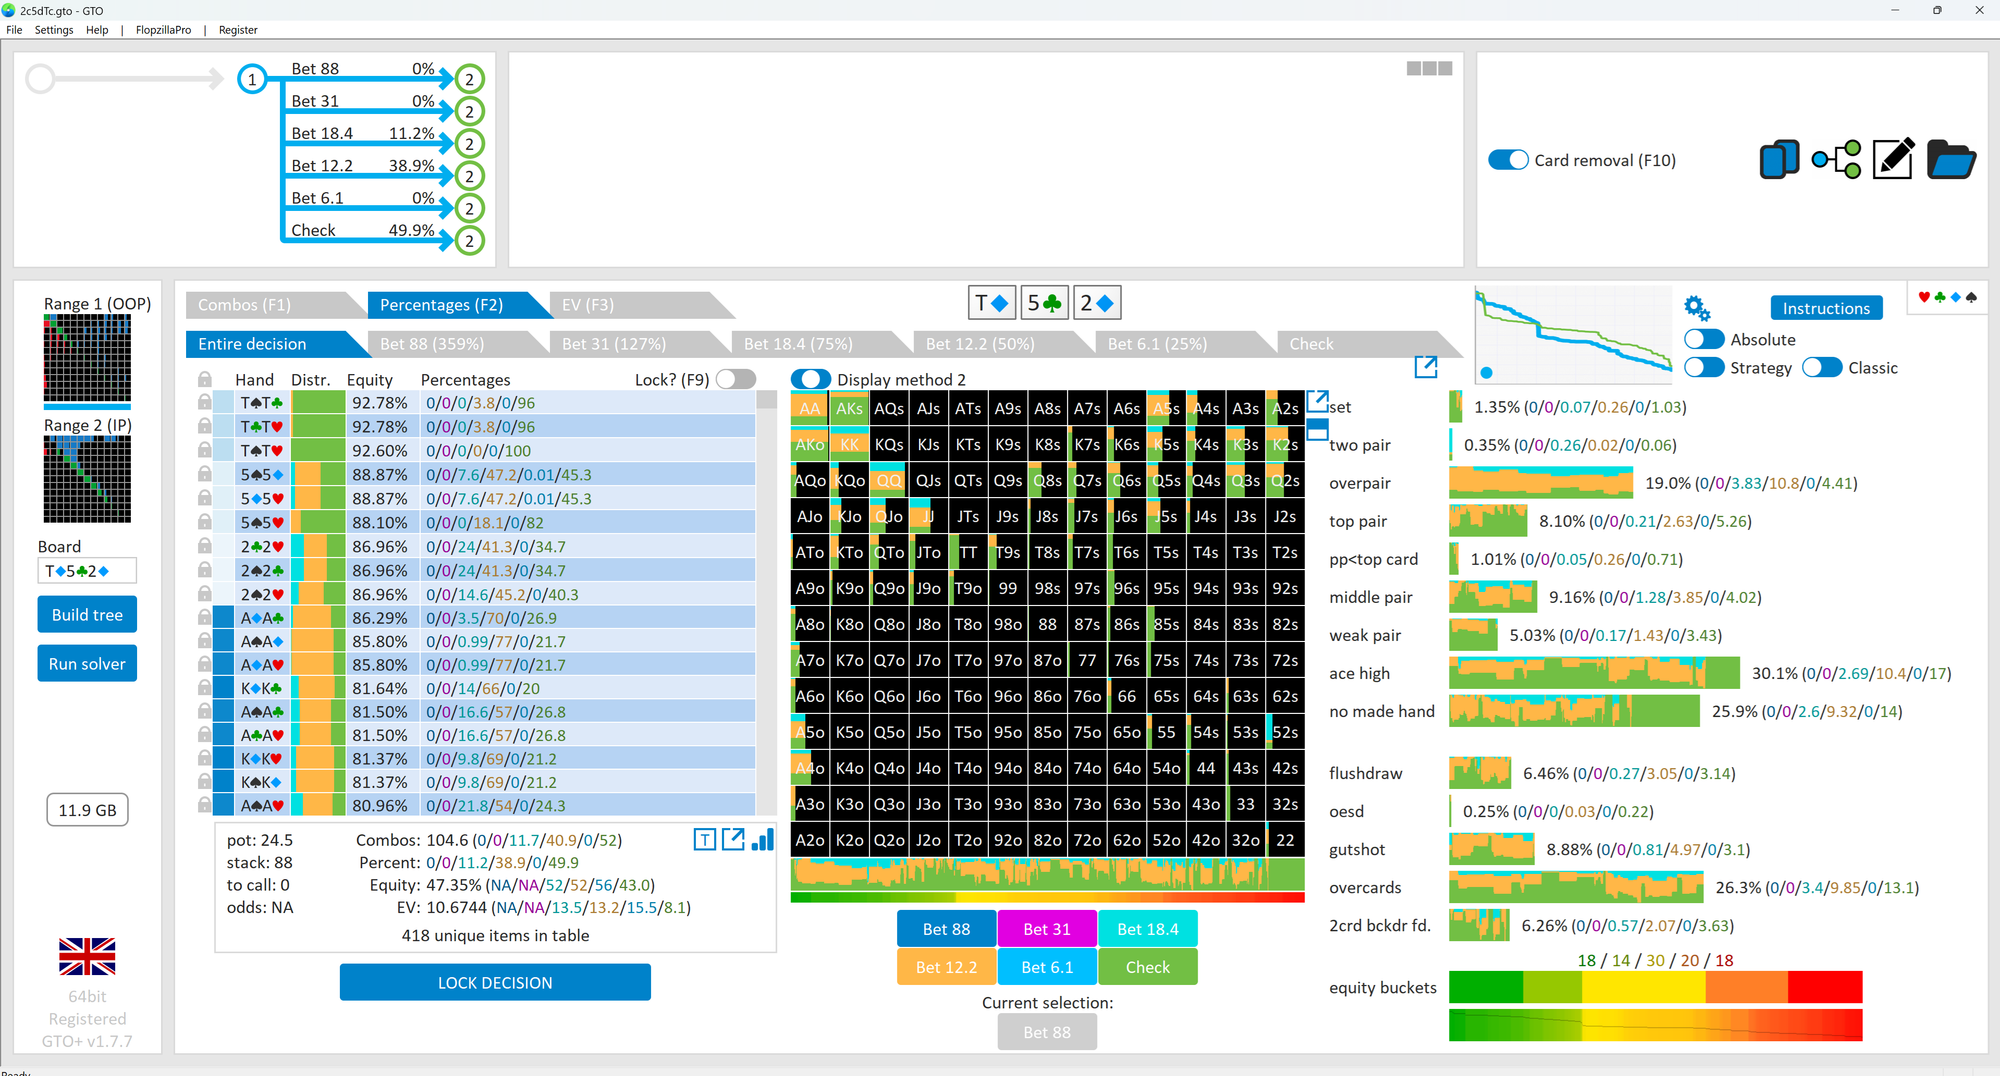Select the magenta Bet 31 color button
This screenshot has width=2000, height=1076.
[x=1047, y=929]
